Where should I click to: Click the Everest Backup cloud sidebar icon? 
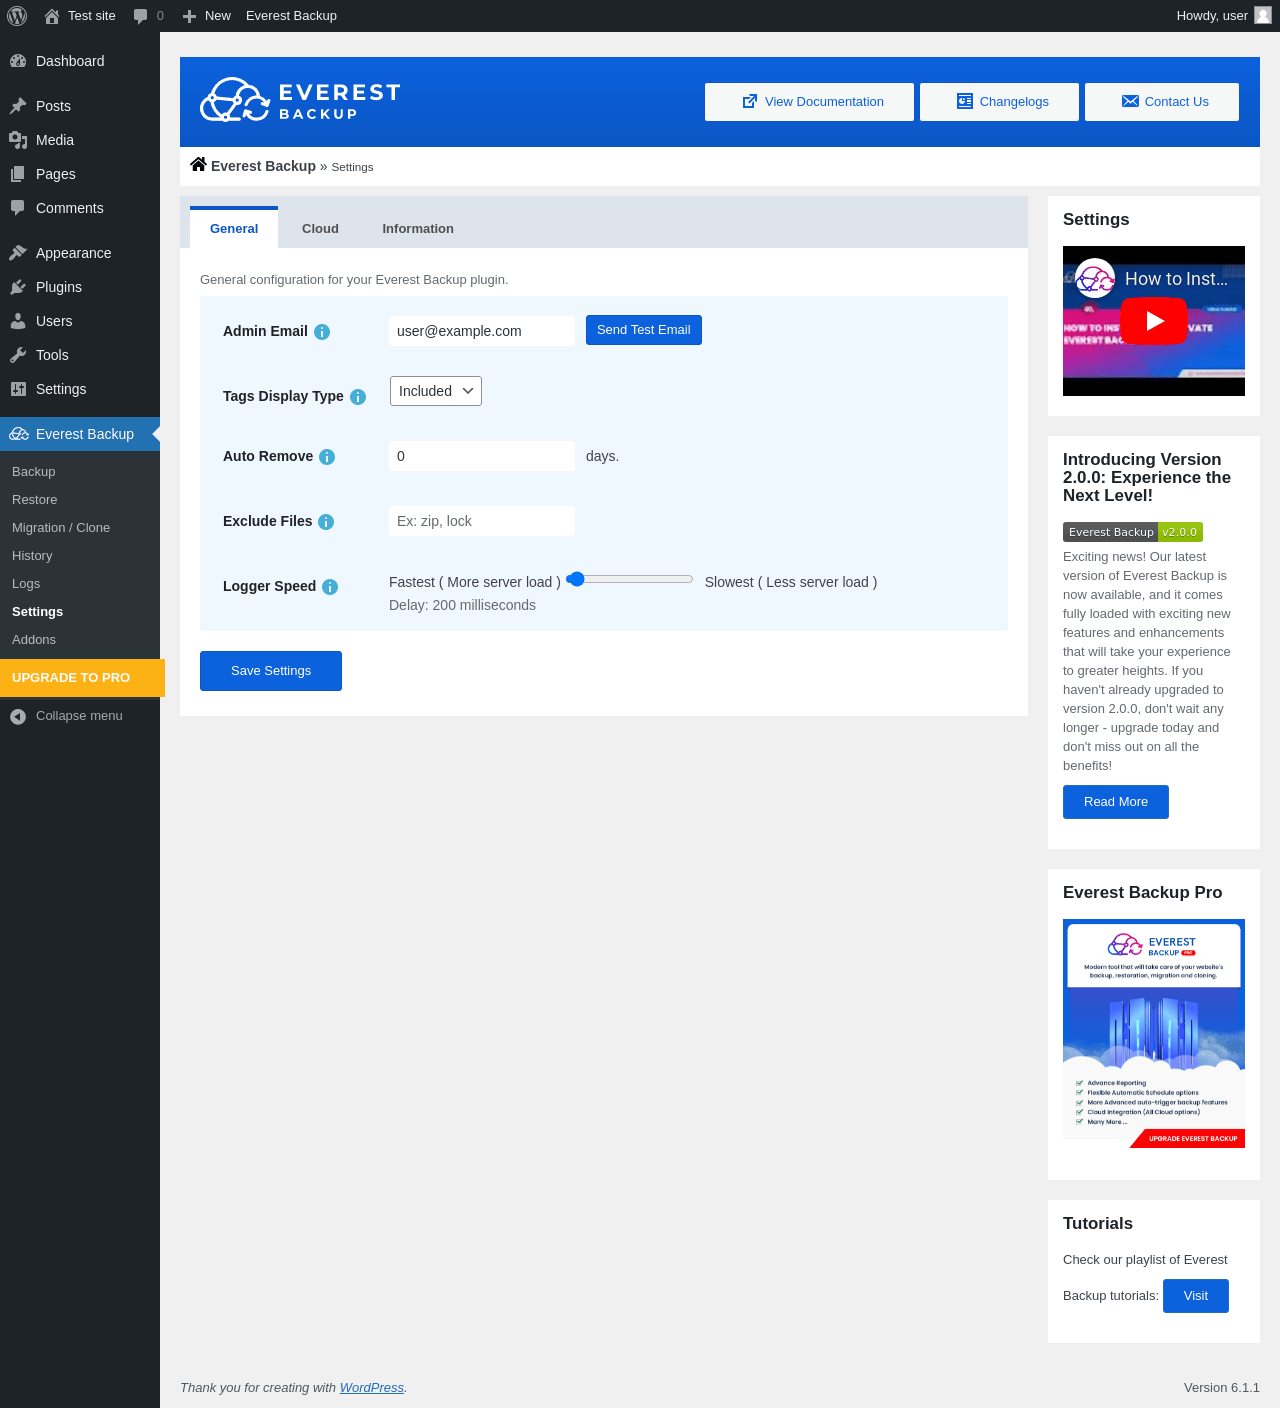[19, 434]
